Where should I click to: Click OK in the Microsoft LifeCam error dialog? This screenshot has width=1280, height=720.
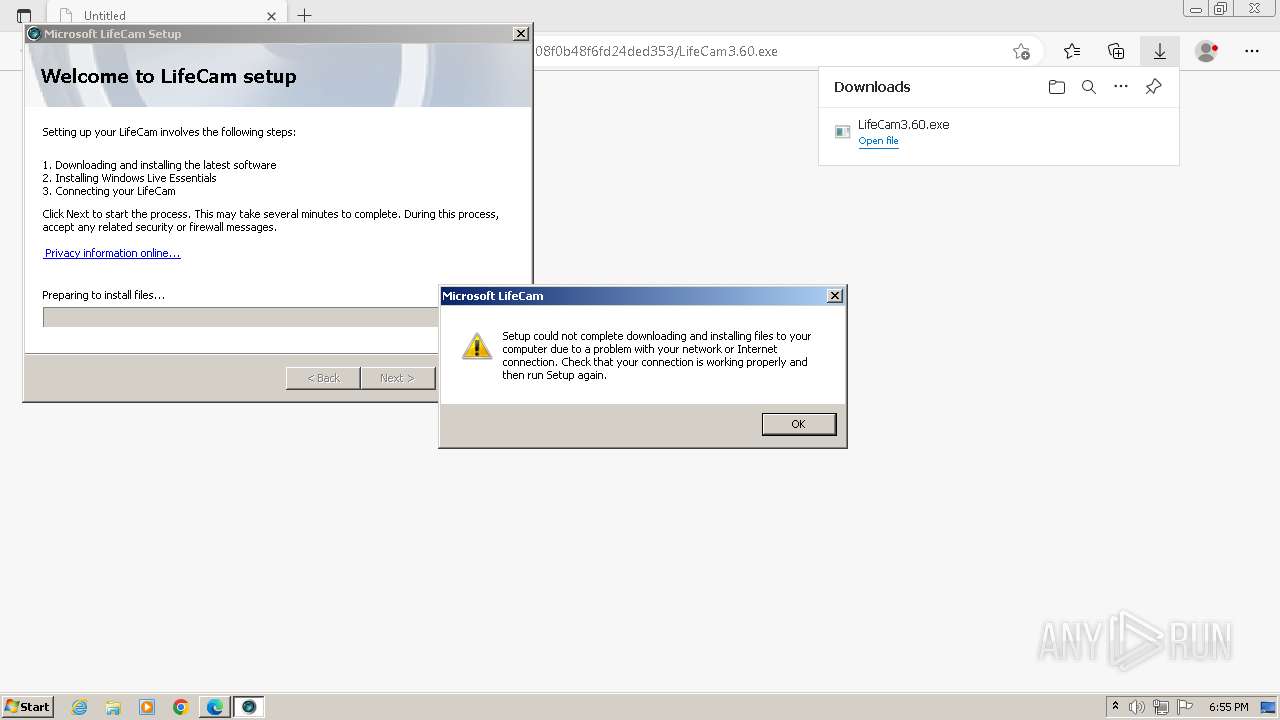pyautogui.click(x=798, y=424)
